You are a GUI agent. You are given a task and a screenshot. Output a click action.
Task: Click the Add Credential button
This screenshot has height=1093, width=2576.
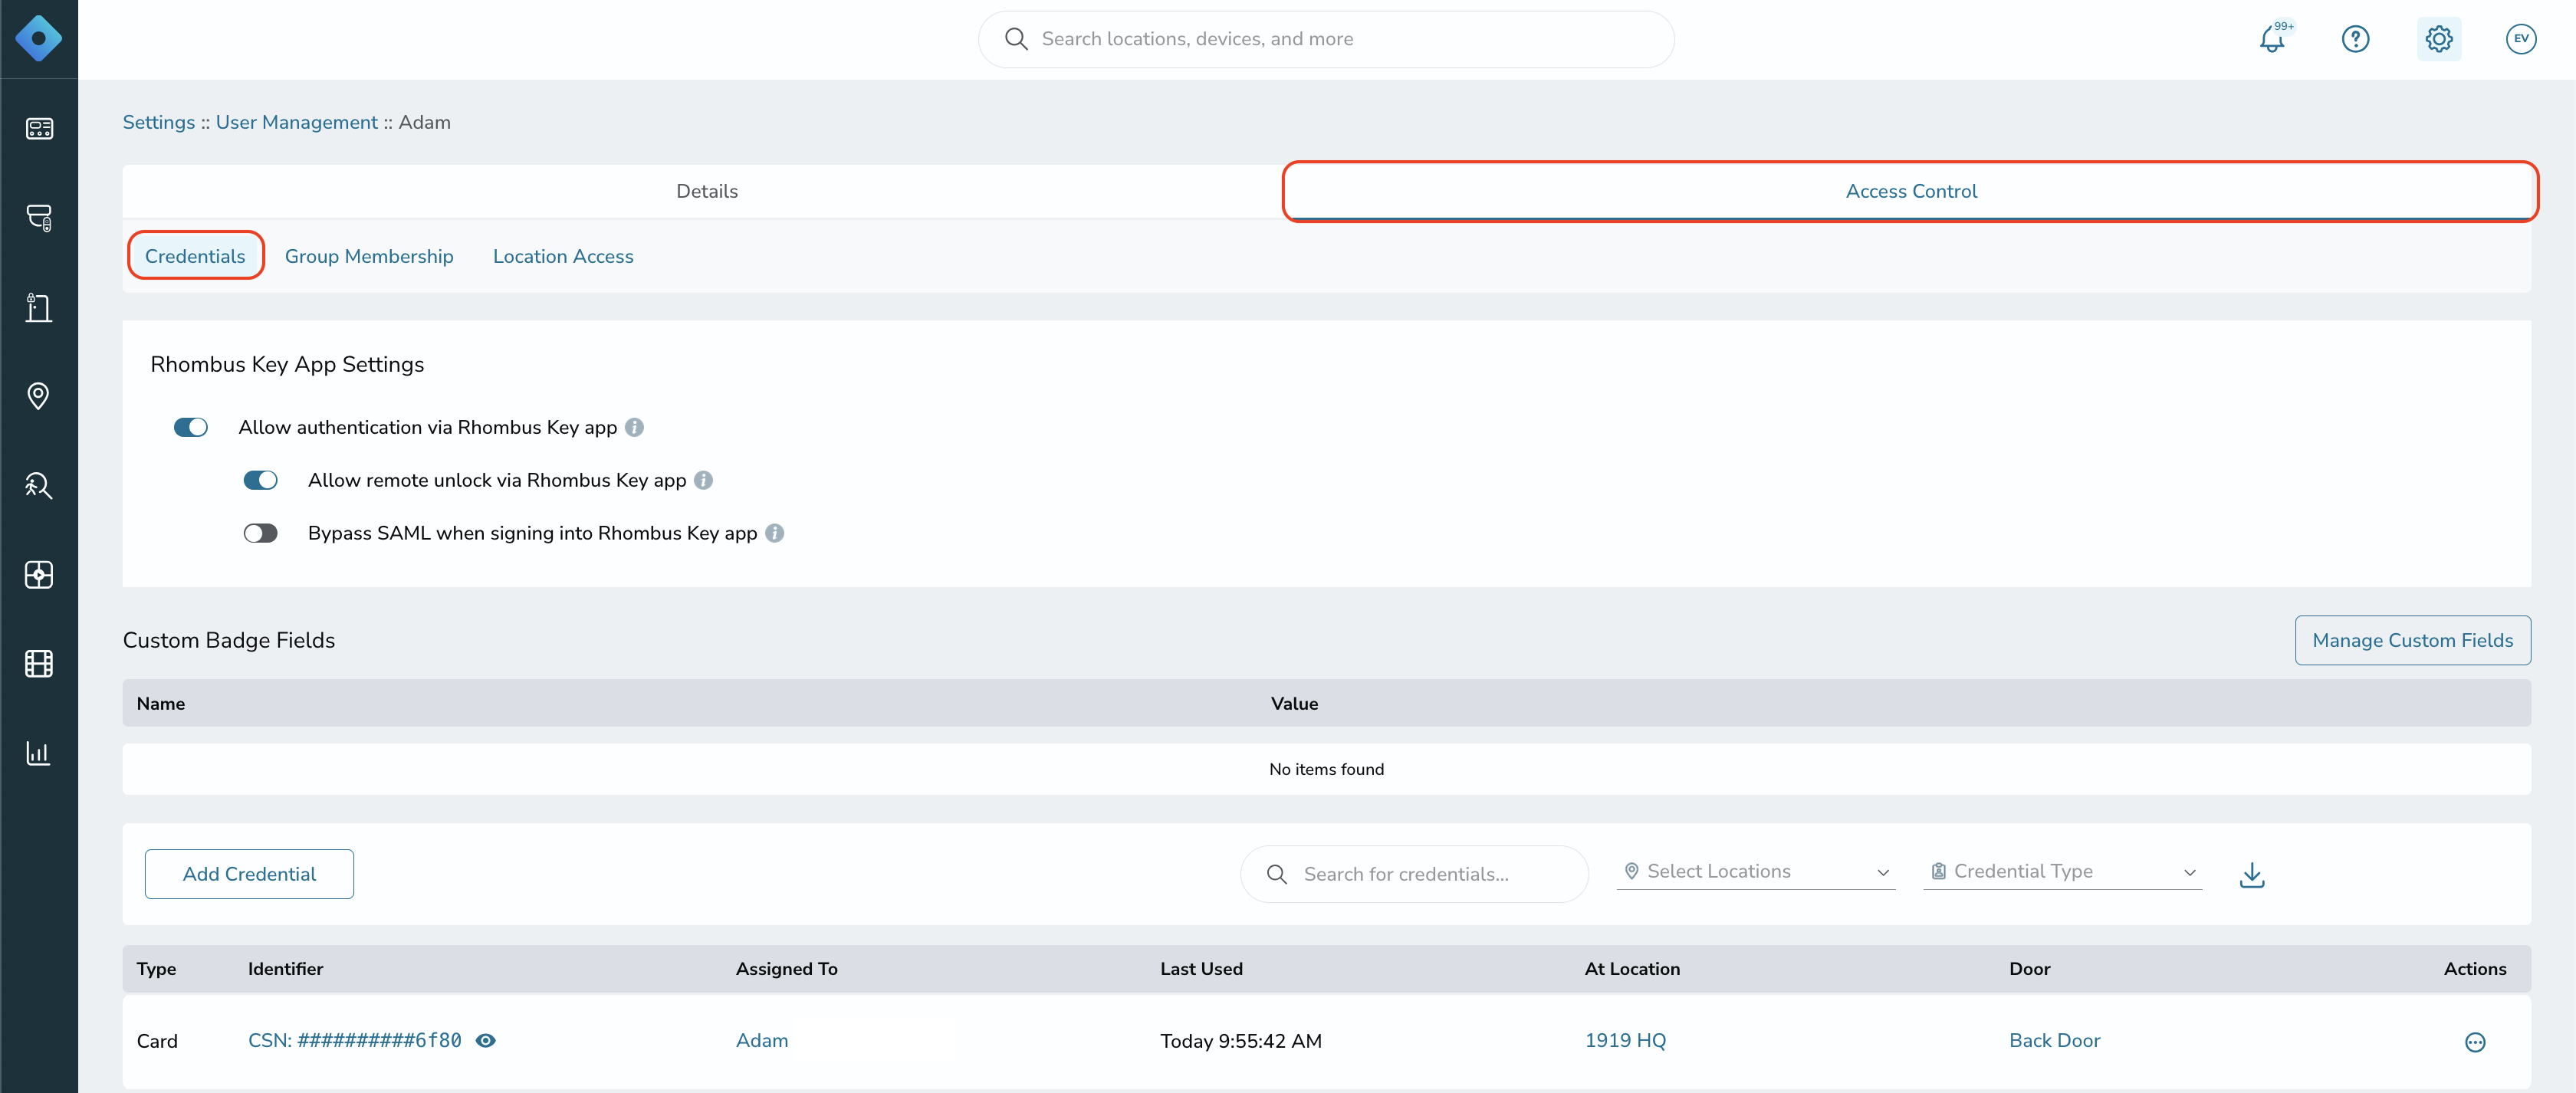pos(249,875)
